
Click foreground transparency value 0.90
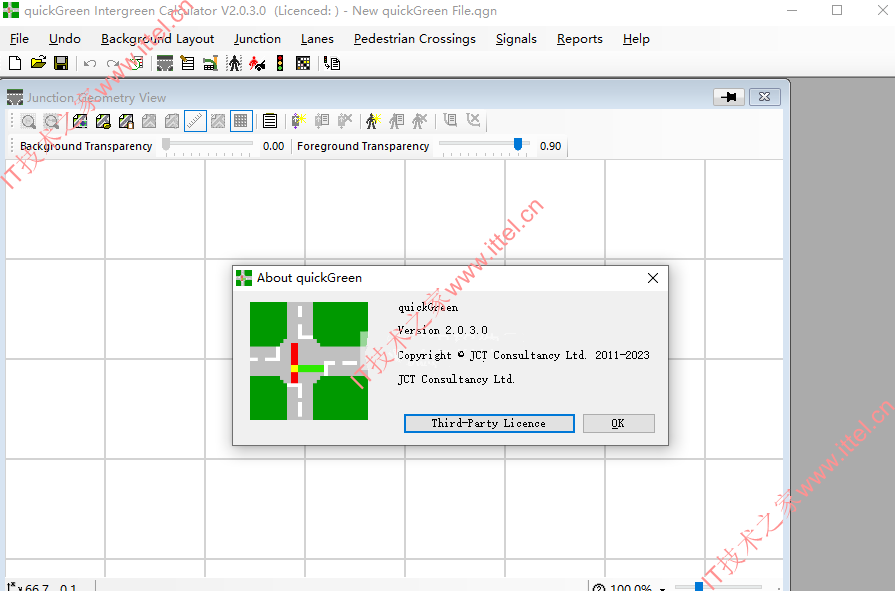[x=550, y=146]
